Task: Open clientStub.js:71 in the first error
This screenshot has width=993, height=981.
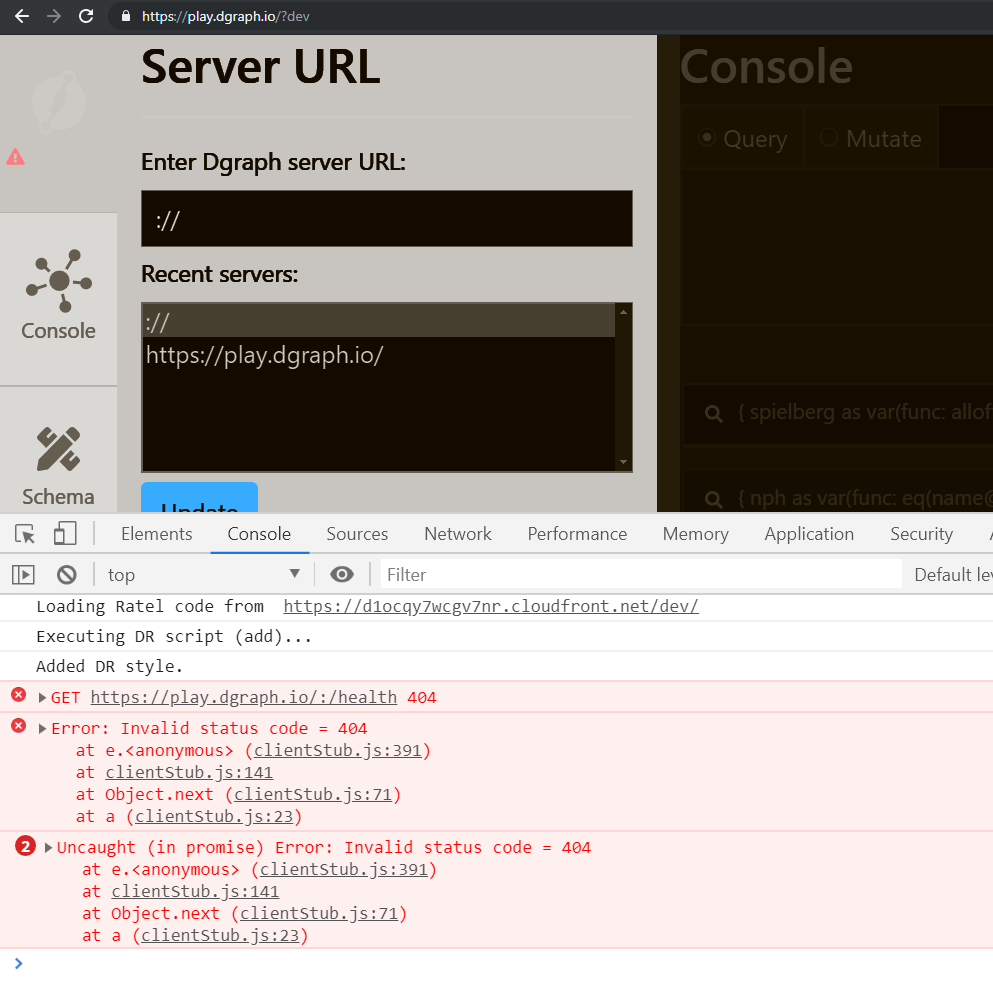Action: [313, 794]
